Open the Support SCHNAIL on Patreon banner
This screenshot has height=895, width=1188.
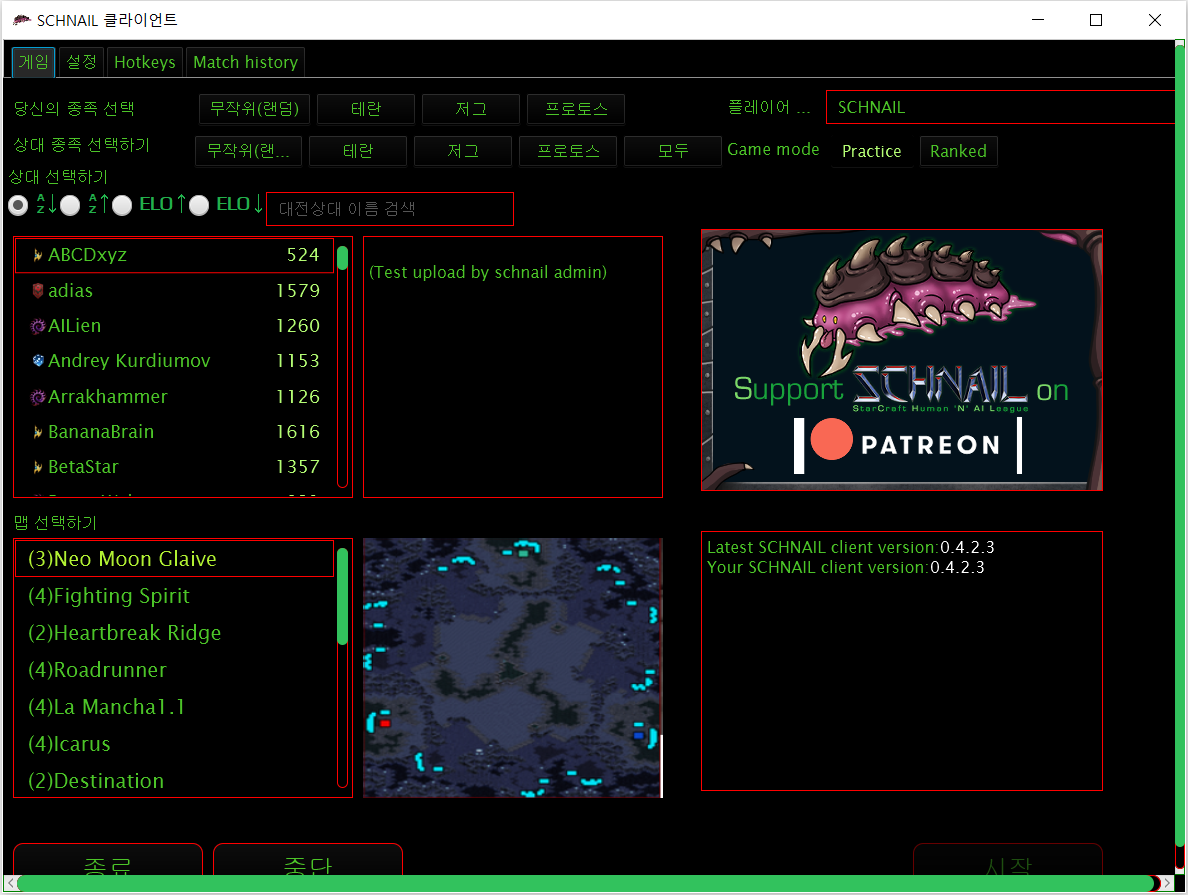(902, 360)
